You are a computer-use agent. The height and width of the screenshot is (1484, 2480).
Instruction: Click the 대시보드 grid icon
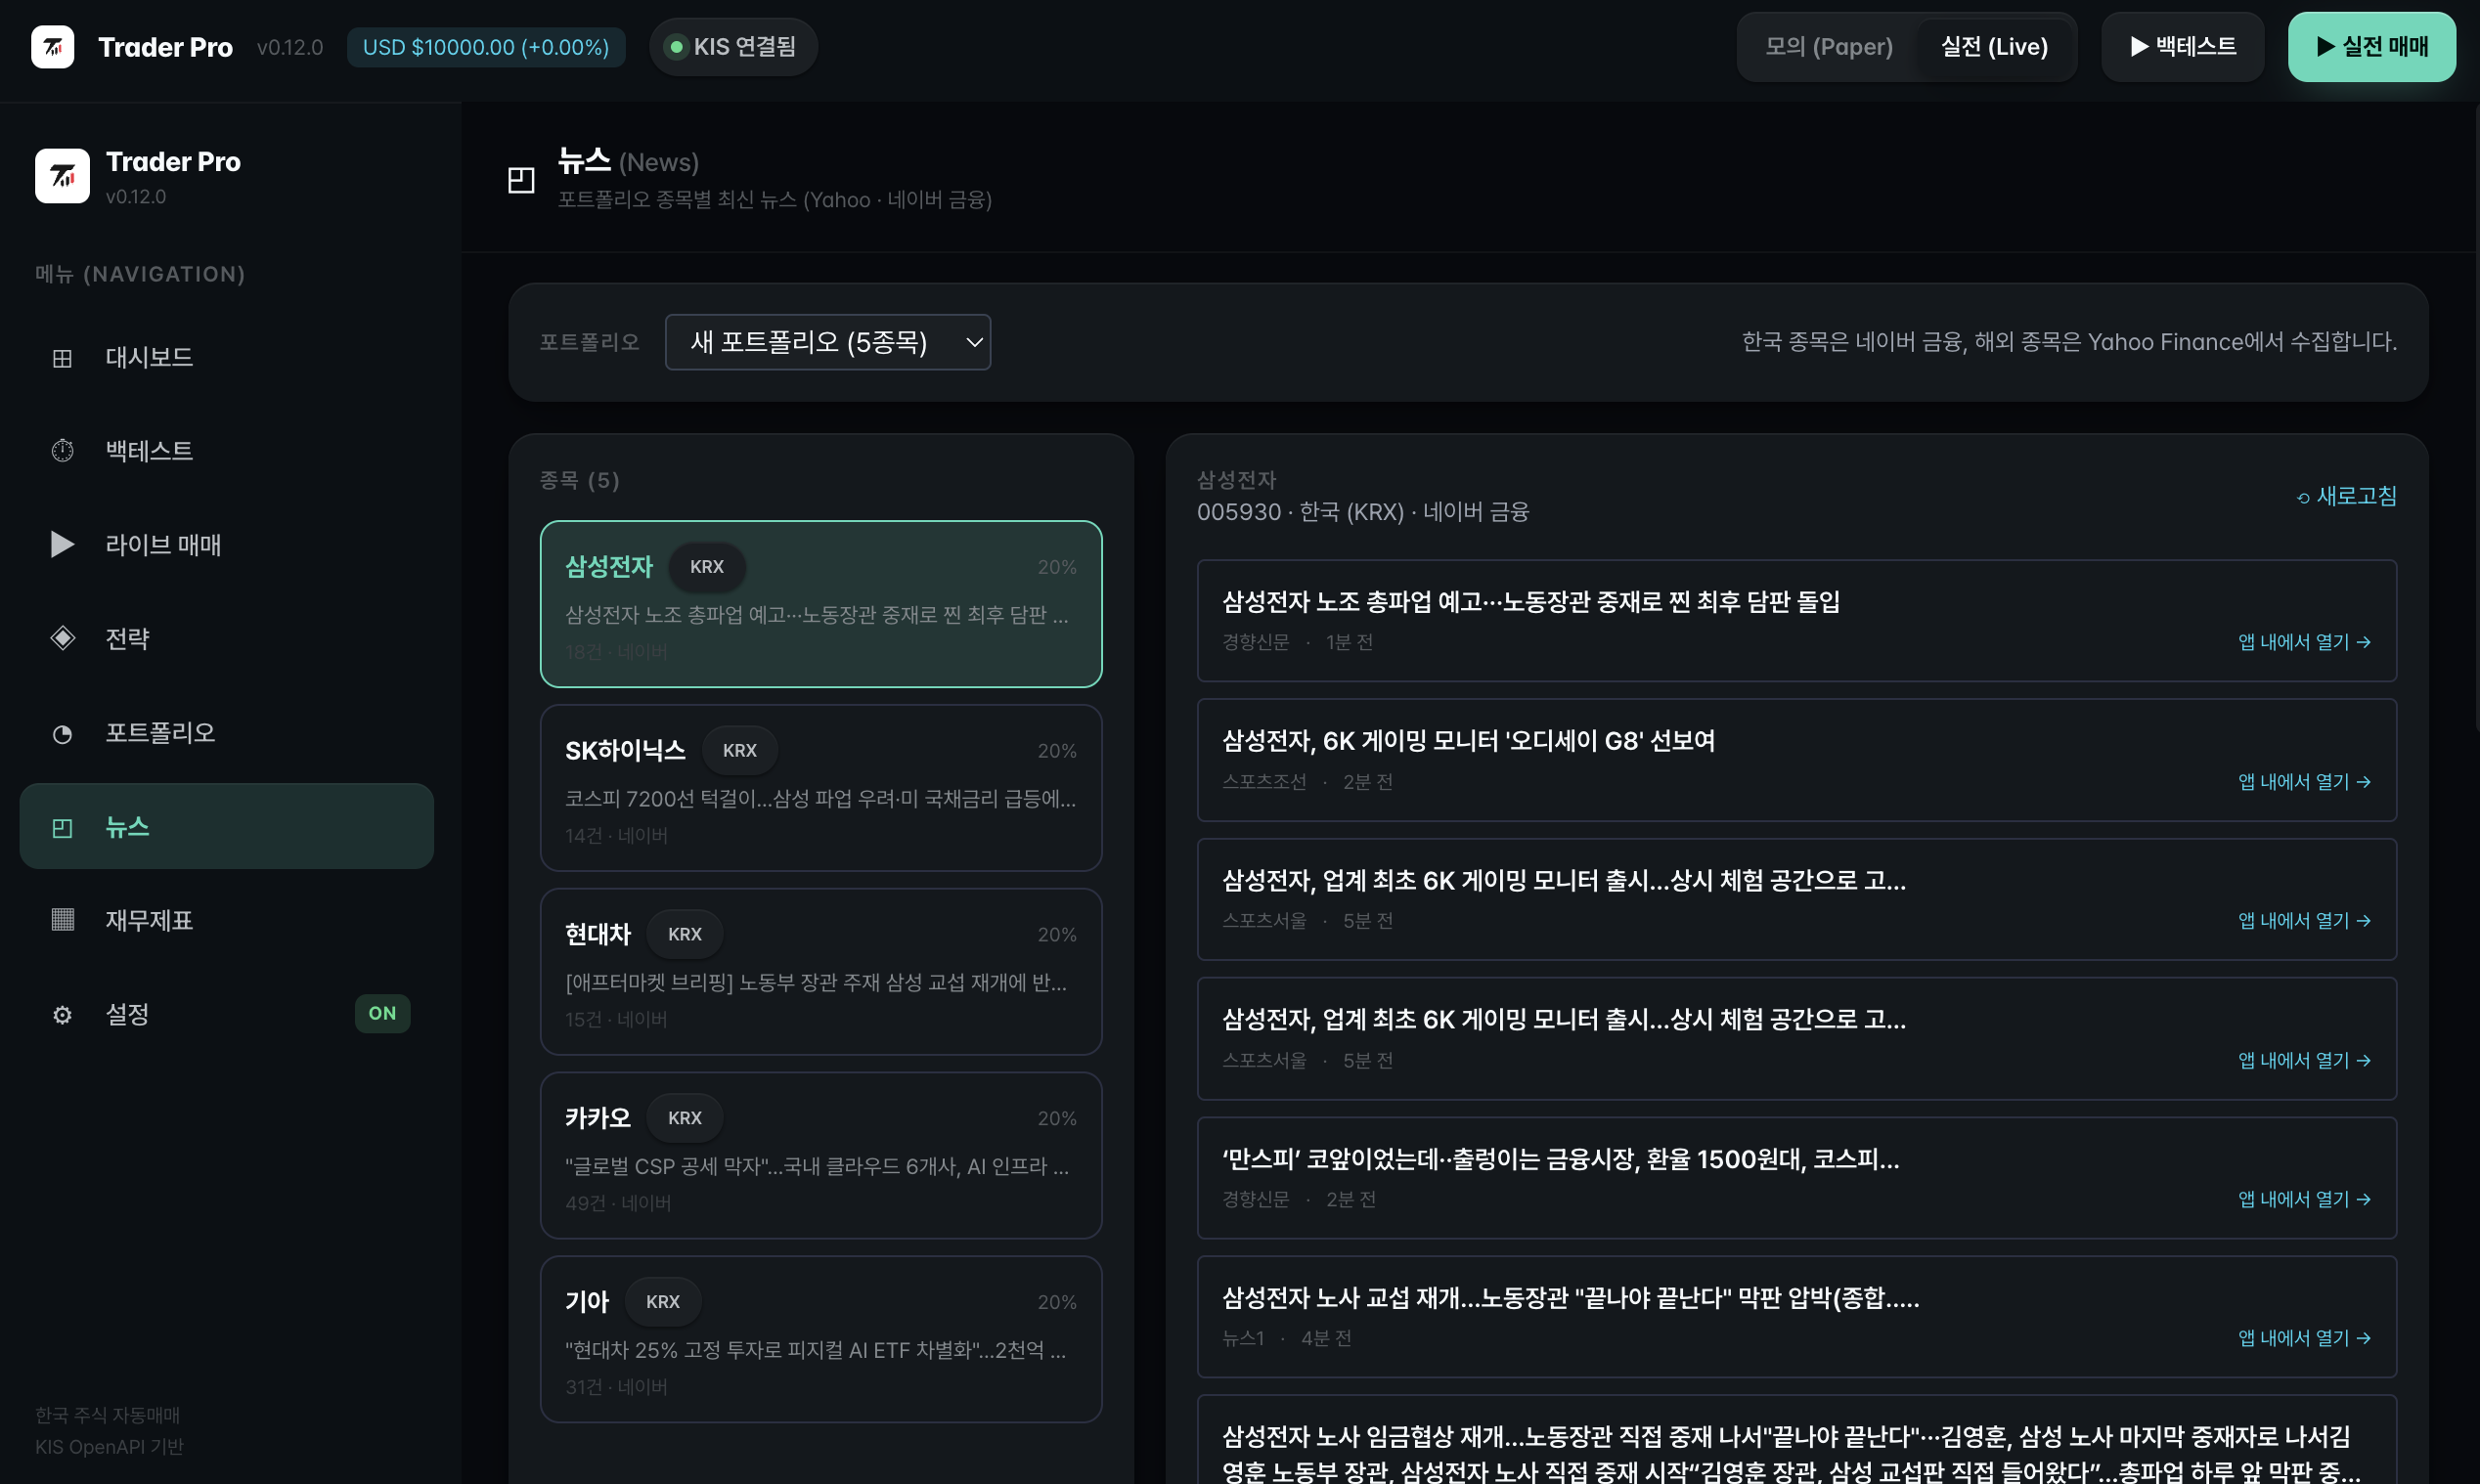[x=62, y=358]
